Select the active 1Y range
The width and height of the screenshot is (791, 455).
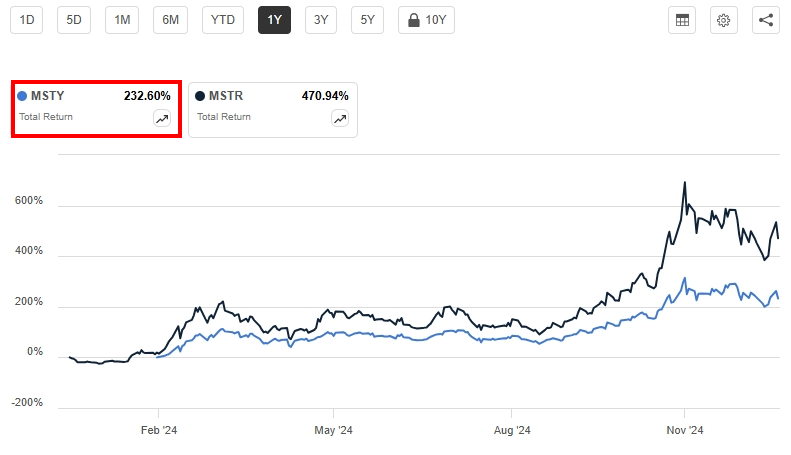click(x=274, y=20)
